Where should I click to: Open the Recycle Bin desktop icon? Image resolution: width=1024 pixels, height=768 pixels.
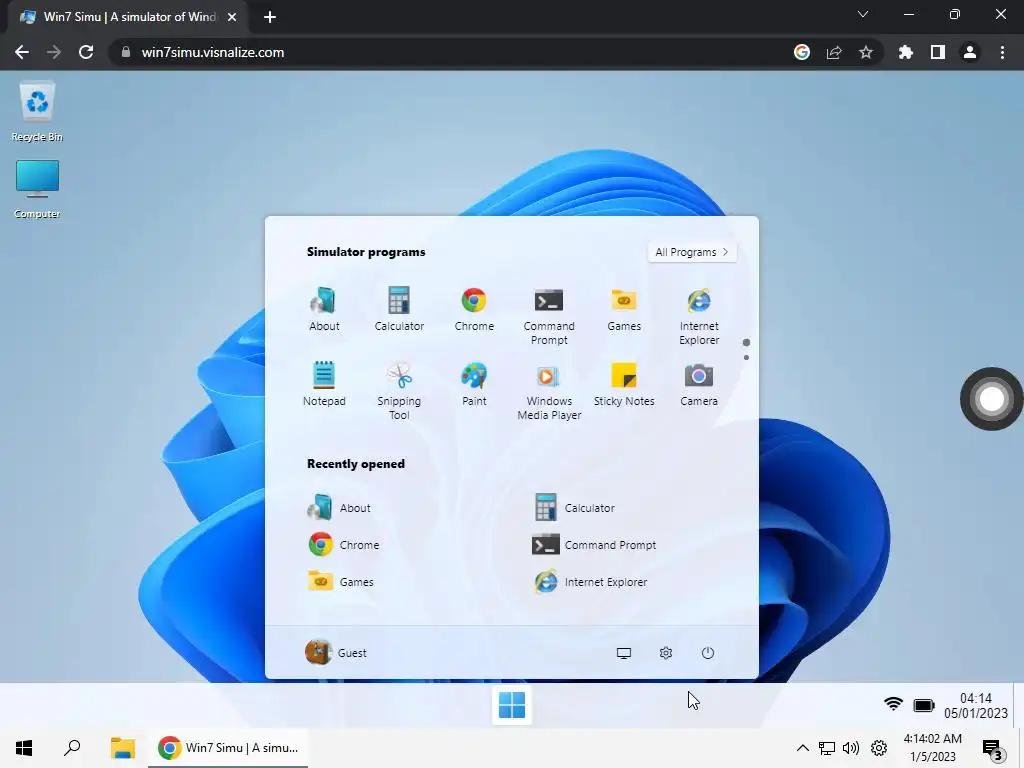point(37,112)
